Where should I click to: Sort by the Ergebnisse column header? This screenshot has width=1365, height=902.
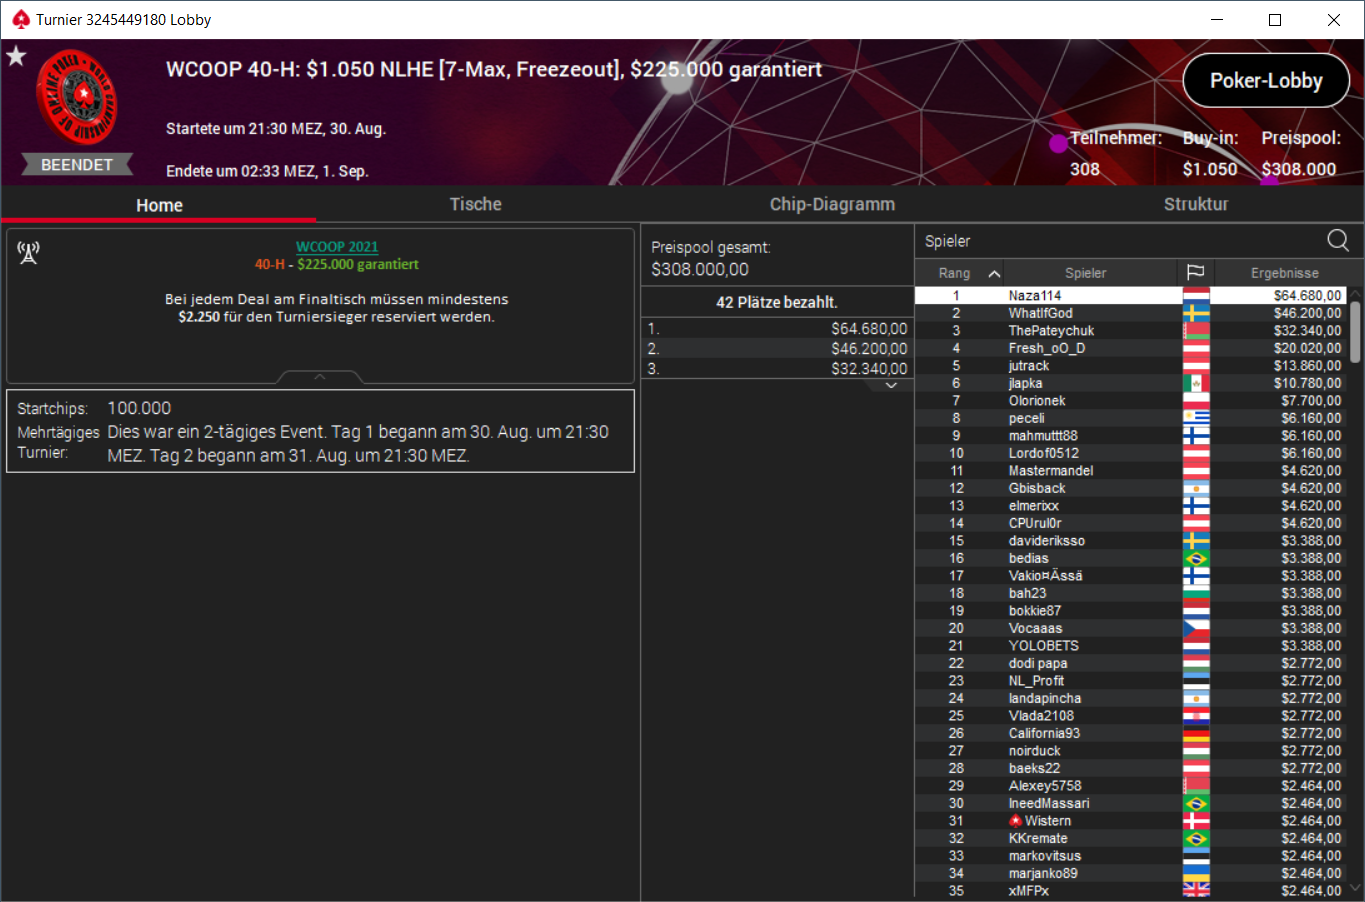click(1284, 273)
